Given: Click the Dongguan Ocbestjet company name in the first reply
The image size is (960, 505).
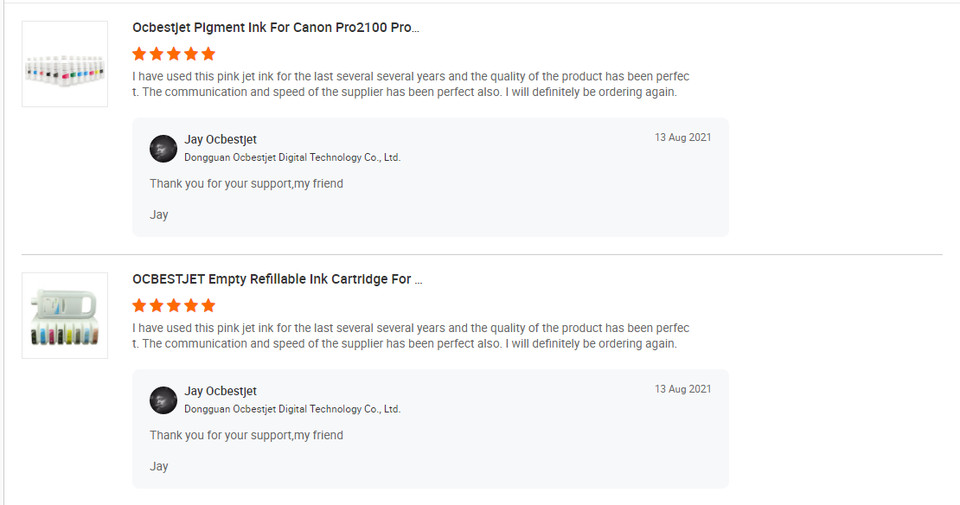Looking at the screenshot, I should [292, 158].
